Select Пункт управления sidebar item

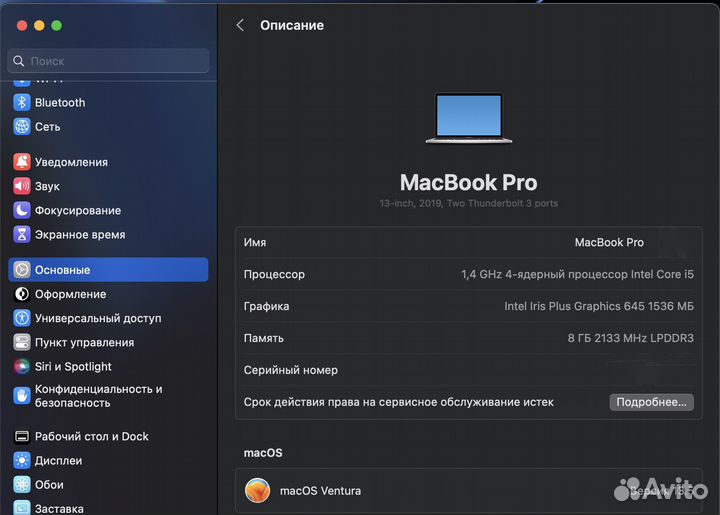pos(108,342)
